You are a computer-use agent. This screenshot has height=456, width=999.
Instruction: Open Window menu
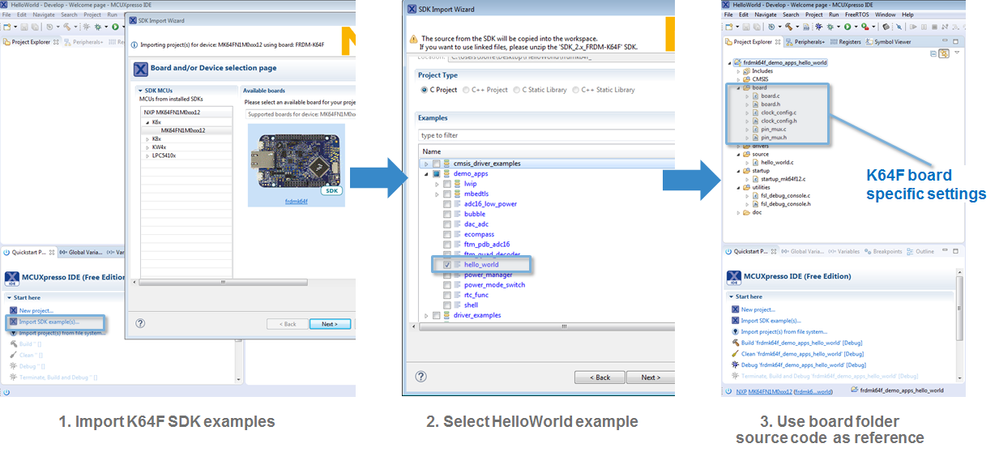pyautogui.click(x=885, y=15)
